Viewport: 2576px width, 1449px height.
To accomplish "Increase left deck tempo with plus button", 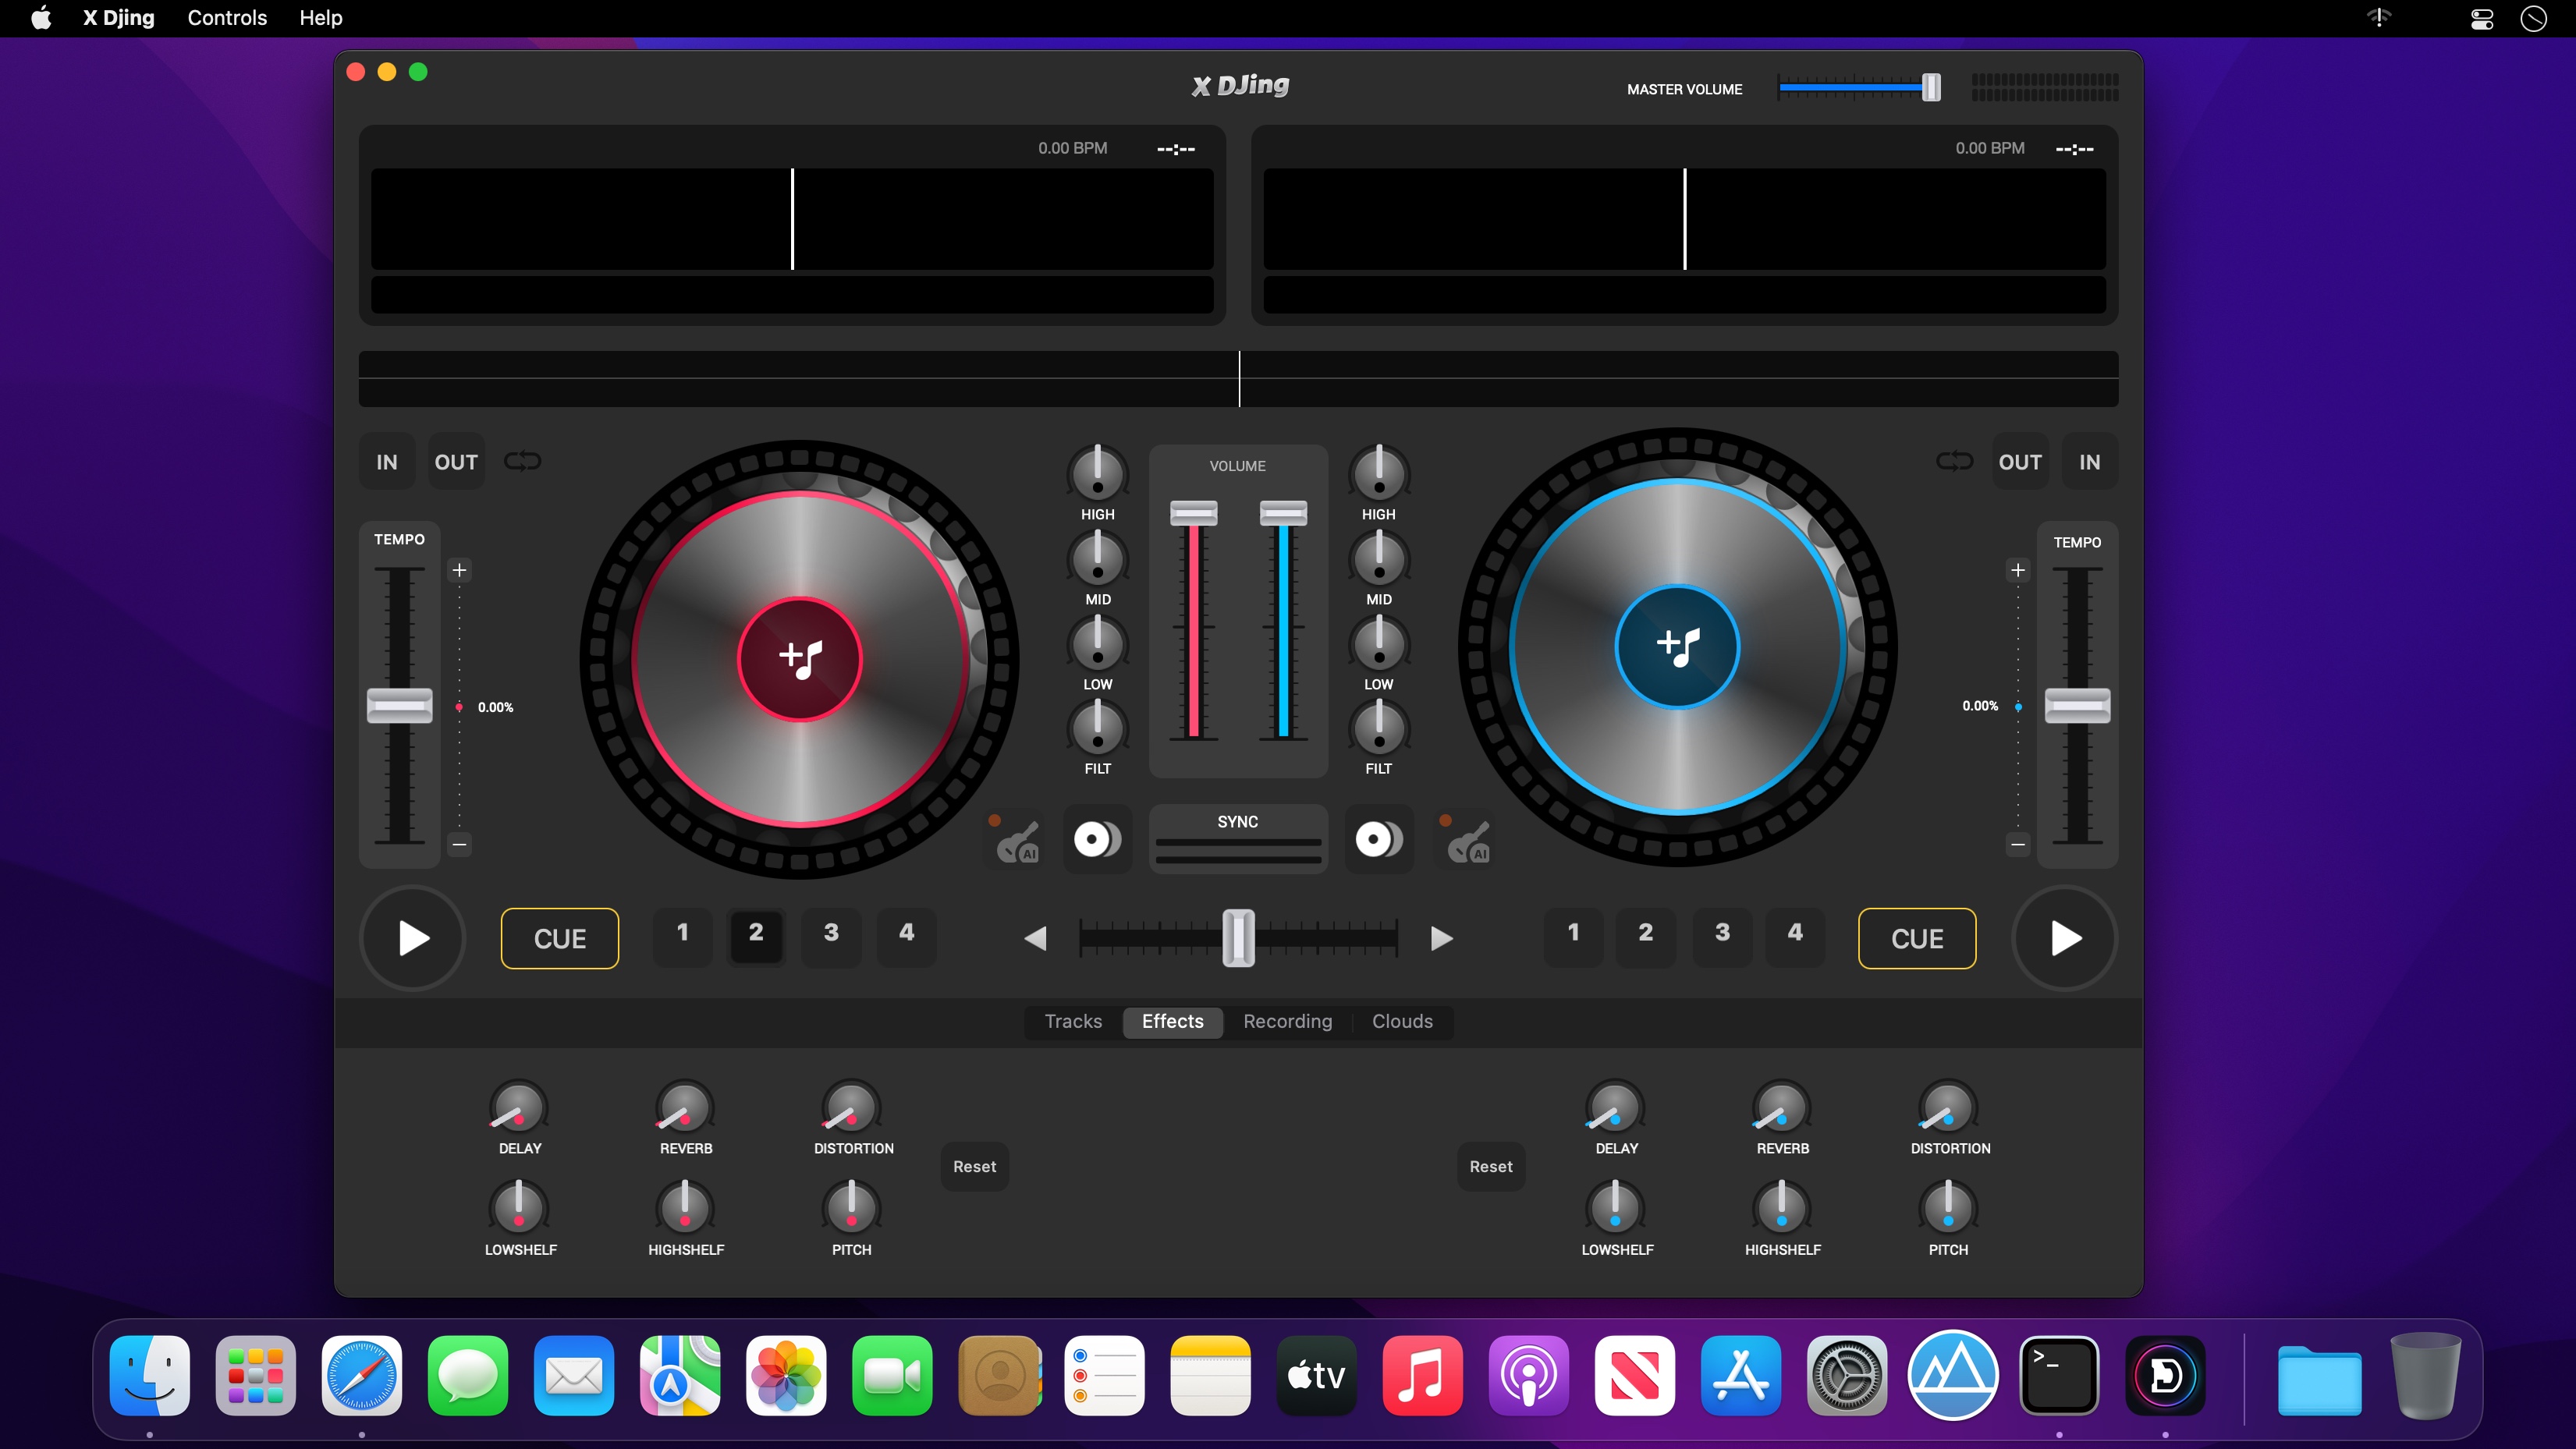I will point(459,570).
